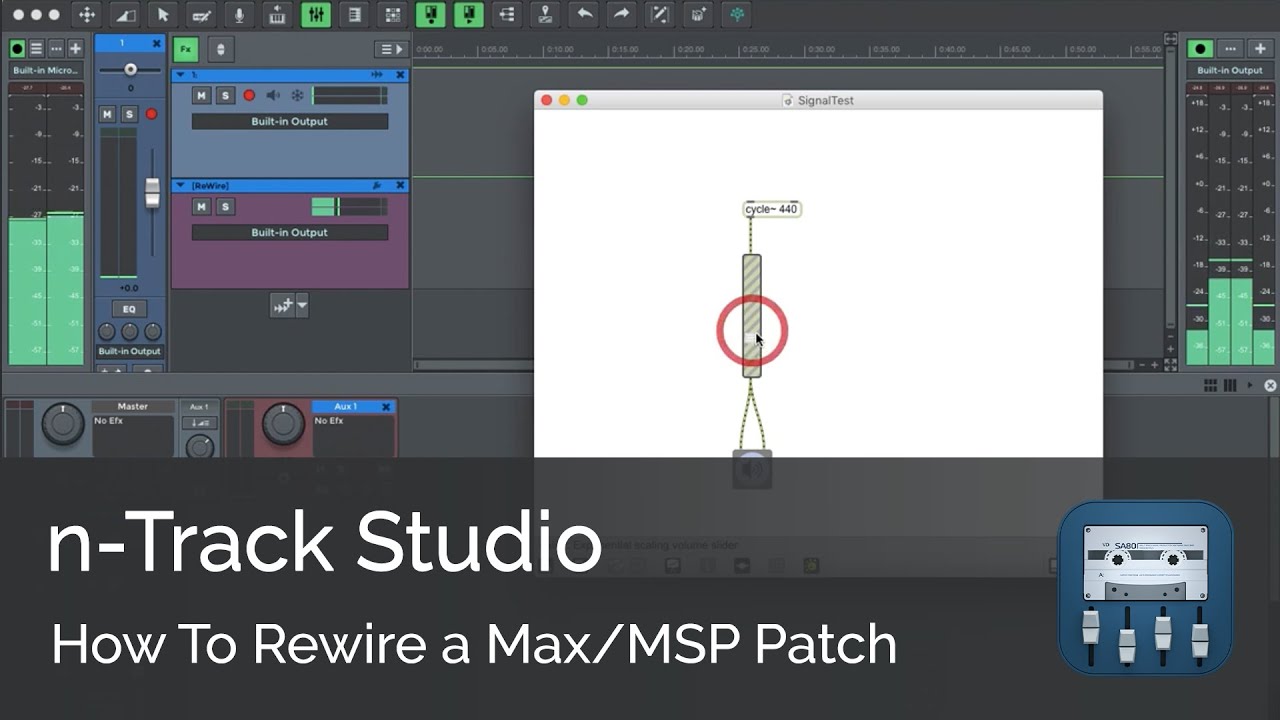Collapse track 1 with its triangle
The height and width of the screenshot is (720, 1280).
[180, 75]
